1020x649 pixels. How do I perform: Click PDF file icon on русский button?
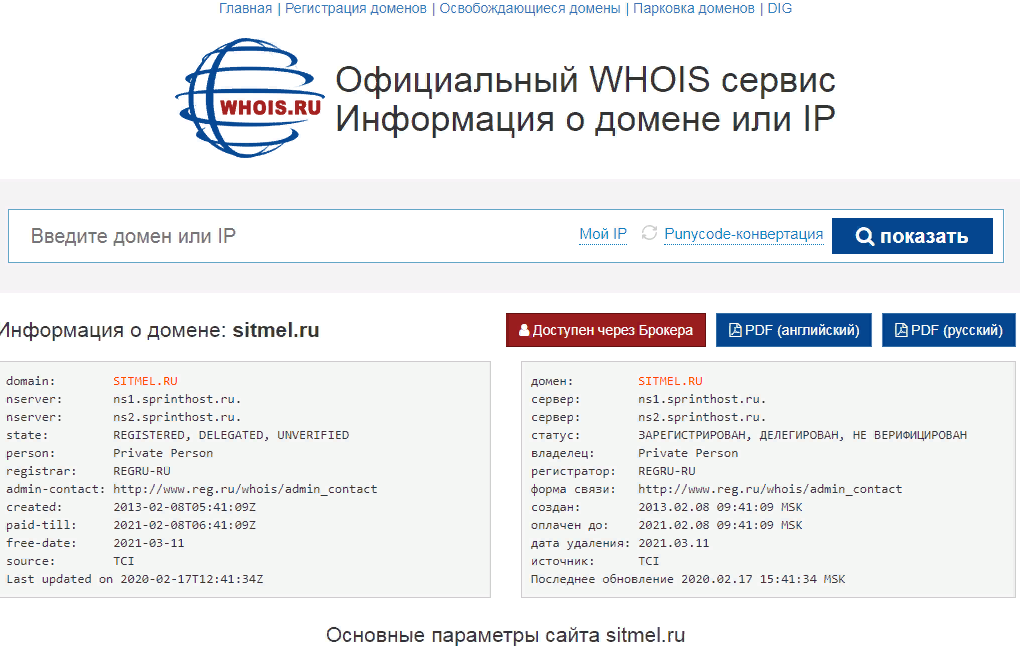coord(901,330)
